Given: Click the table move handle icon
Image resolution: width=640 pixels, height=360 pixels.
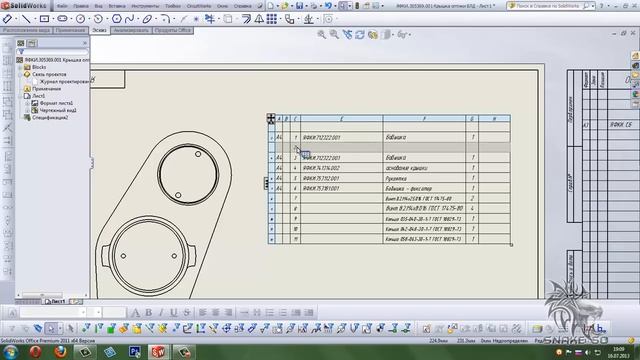Looking at the screenshot, I should point(271,119).
